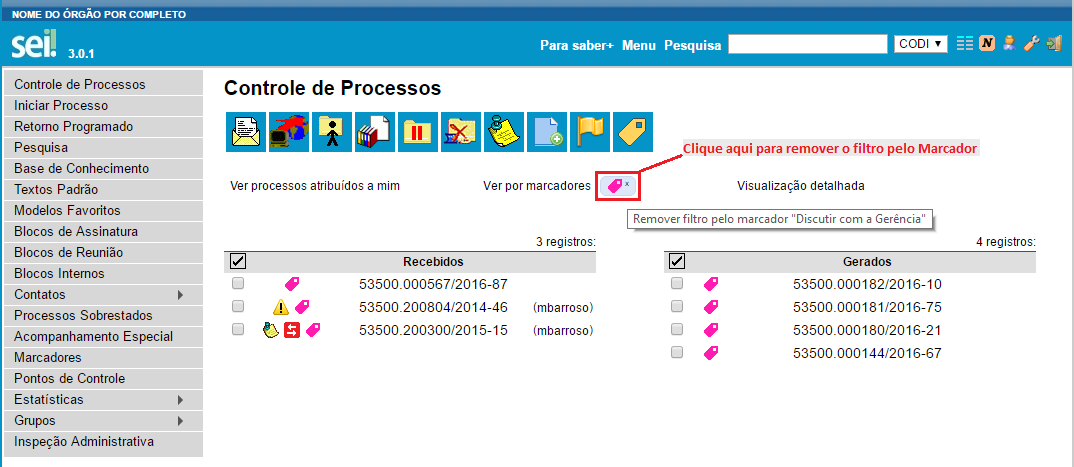Click the Enviar Processo envelope icon
The width and height of the screenshot is (1074, 467).
coord(246,131)
